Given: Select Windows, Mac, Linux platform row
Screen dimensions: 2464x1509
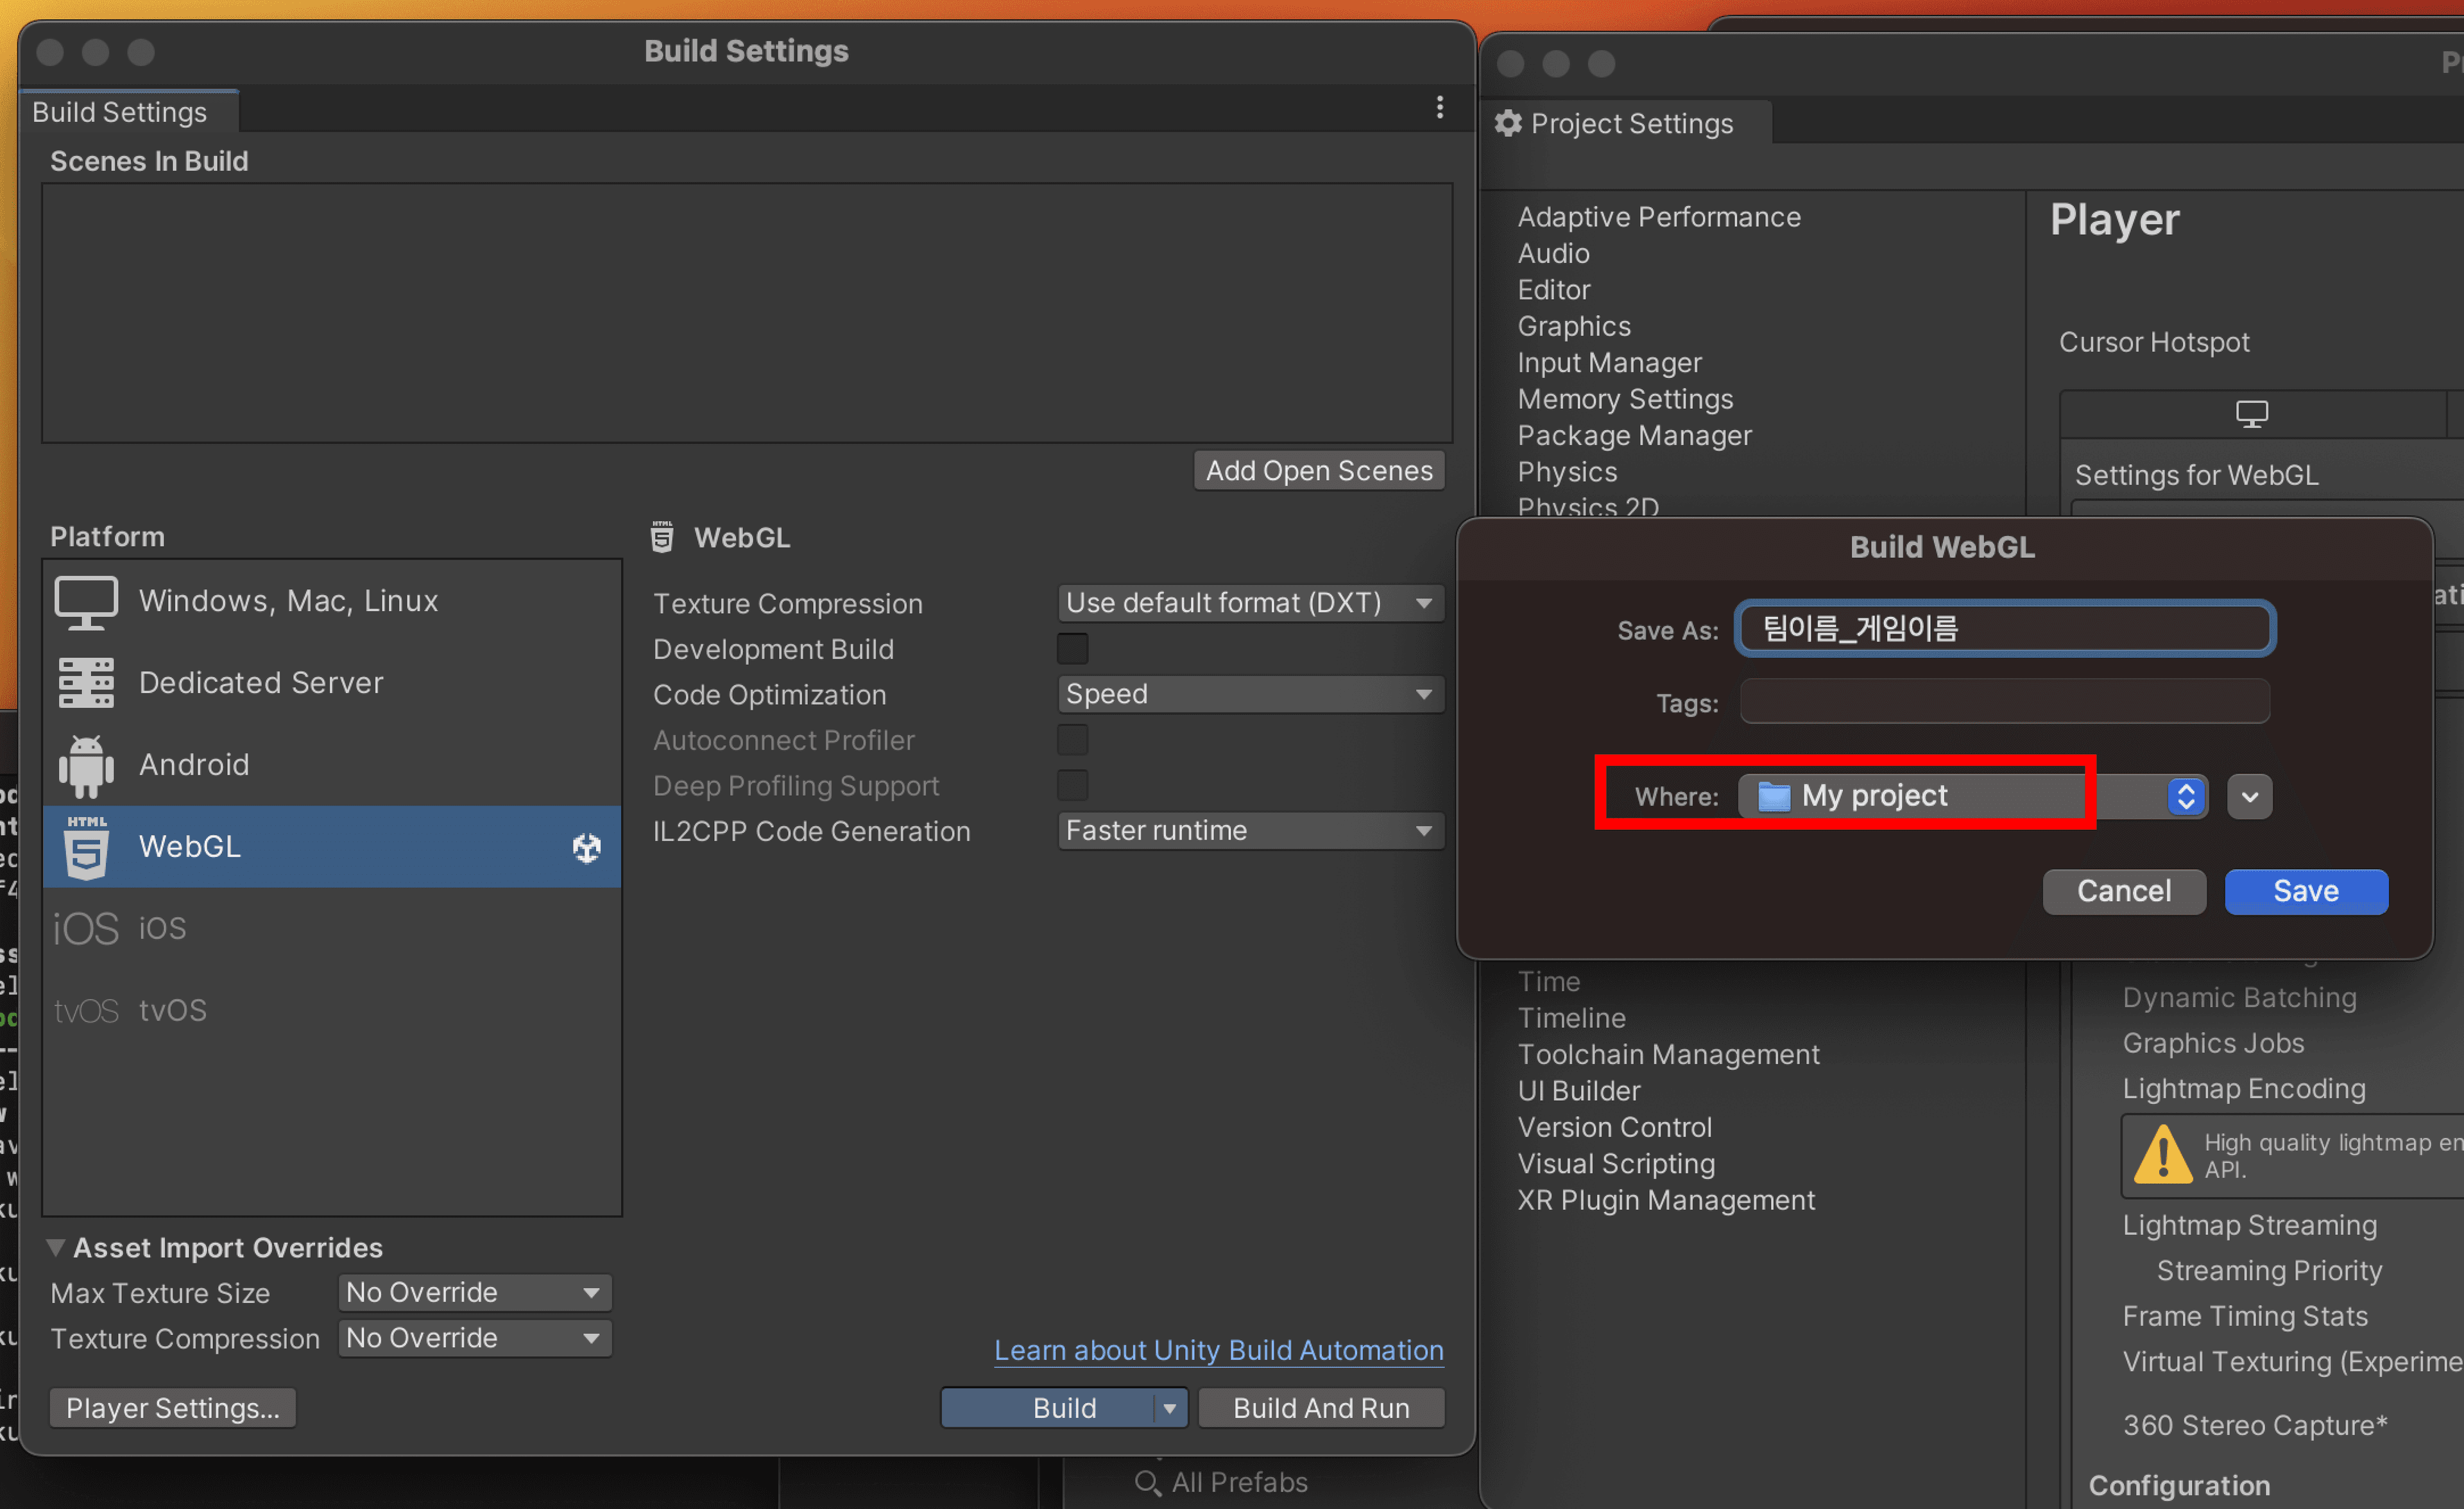Looking at the screenshot, I should click(x=332, y=602).
